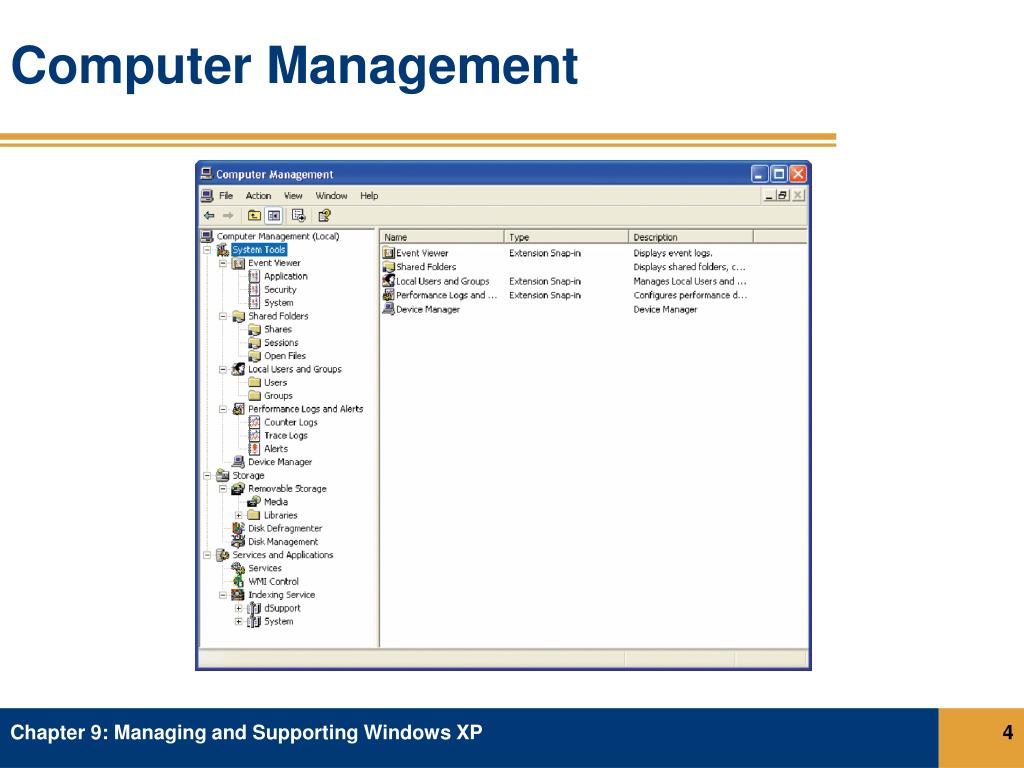The height and width of the screenshot is (768, 1024).
Task: Collapse the Local Users and Groups node
Action: [x=223, y=369]
